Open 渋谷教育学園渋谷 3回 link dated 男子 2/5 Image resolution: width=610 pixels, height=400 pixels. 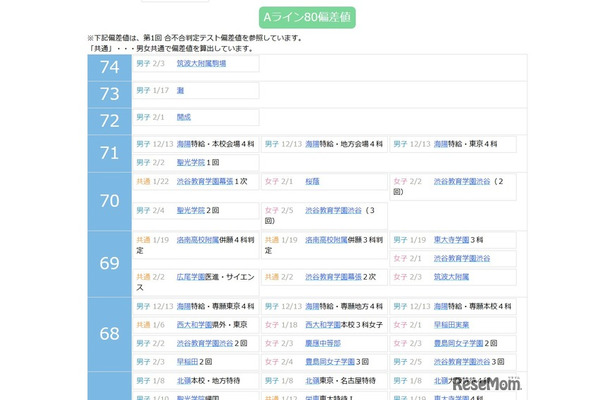pos(462,362)
